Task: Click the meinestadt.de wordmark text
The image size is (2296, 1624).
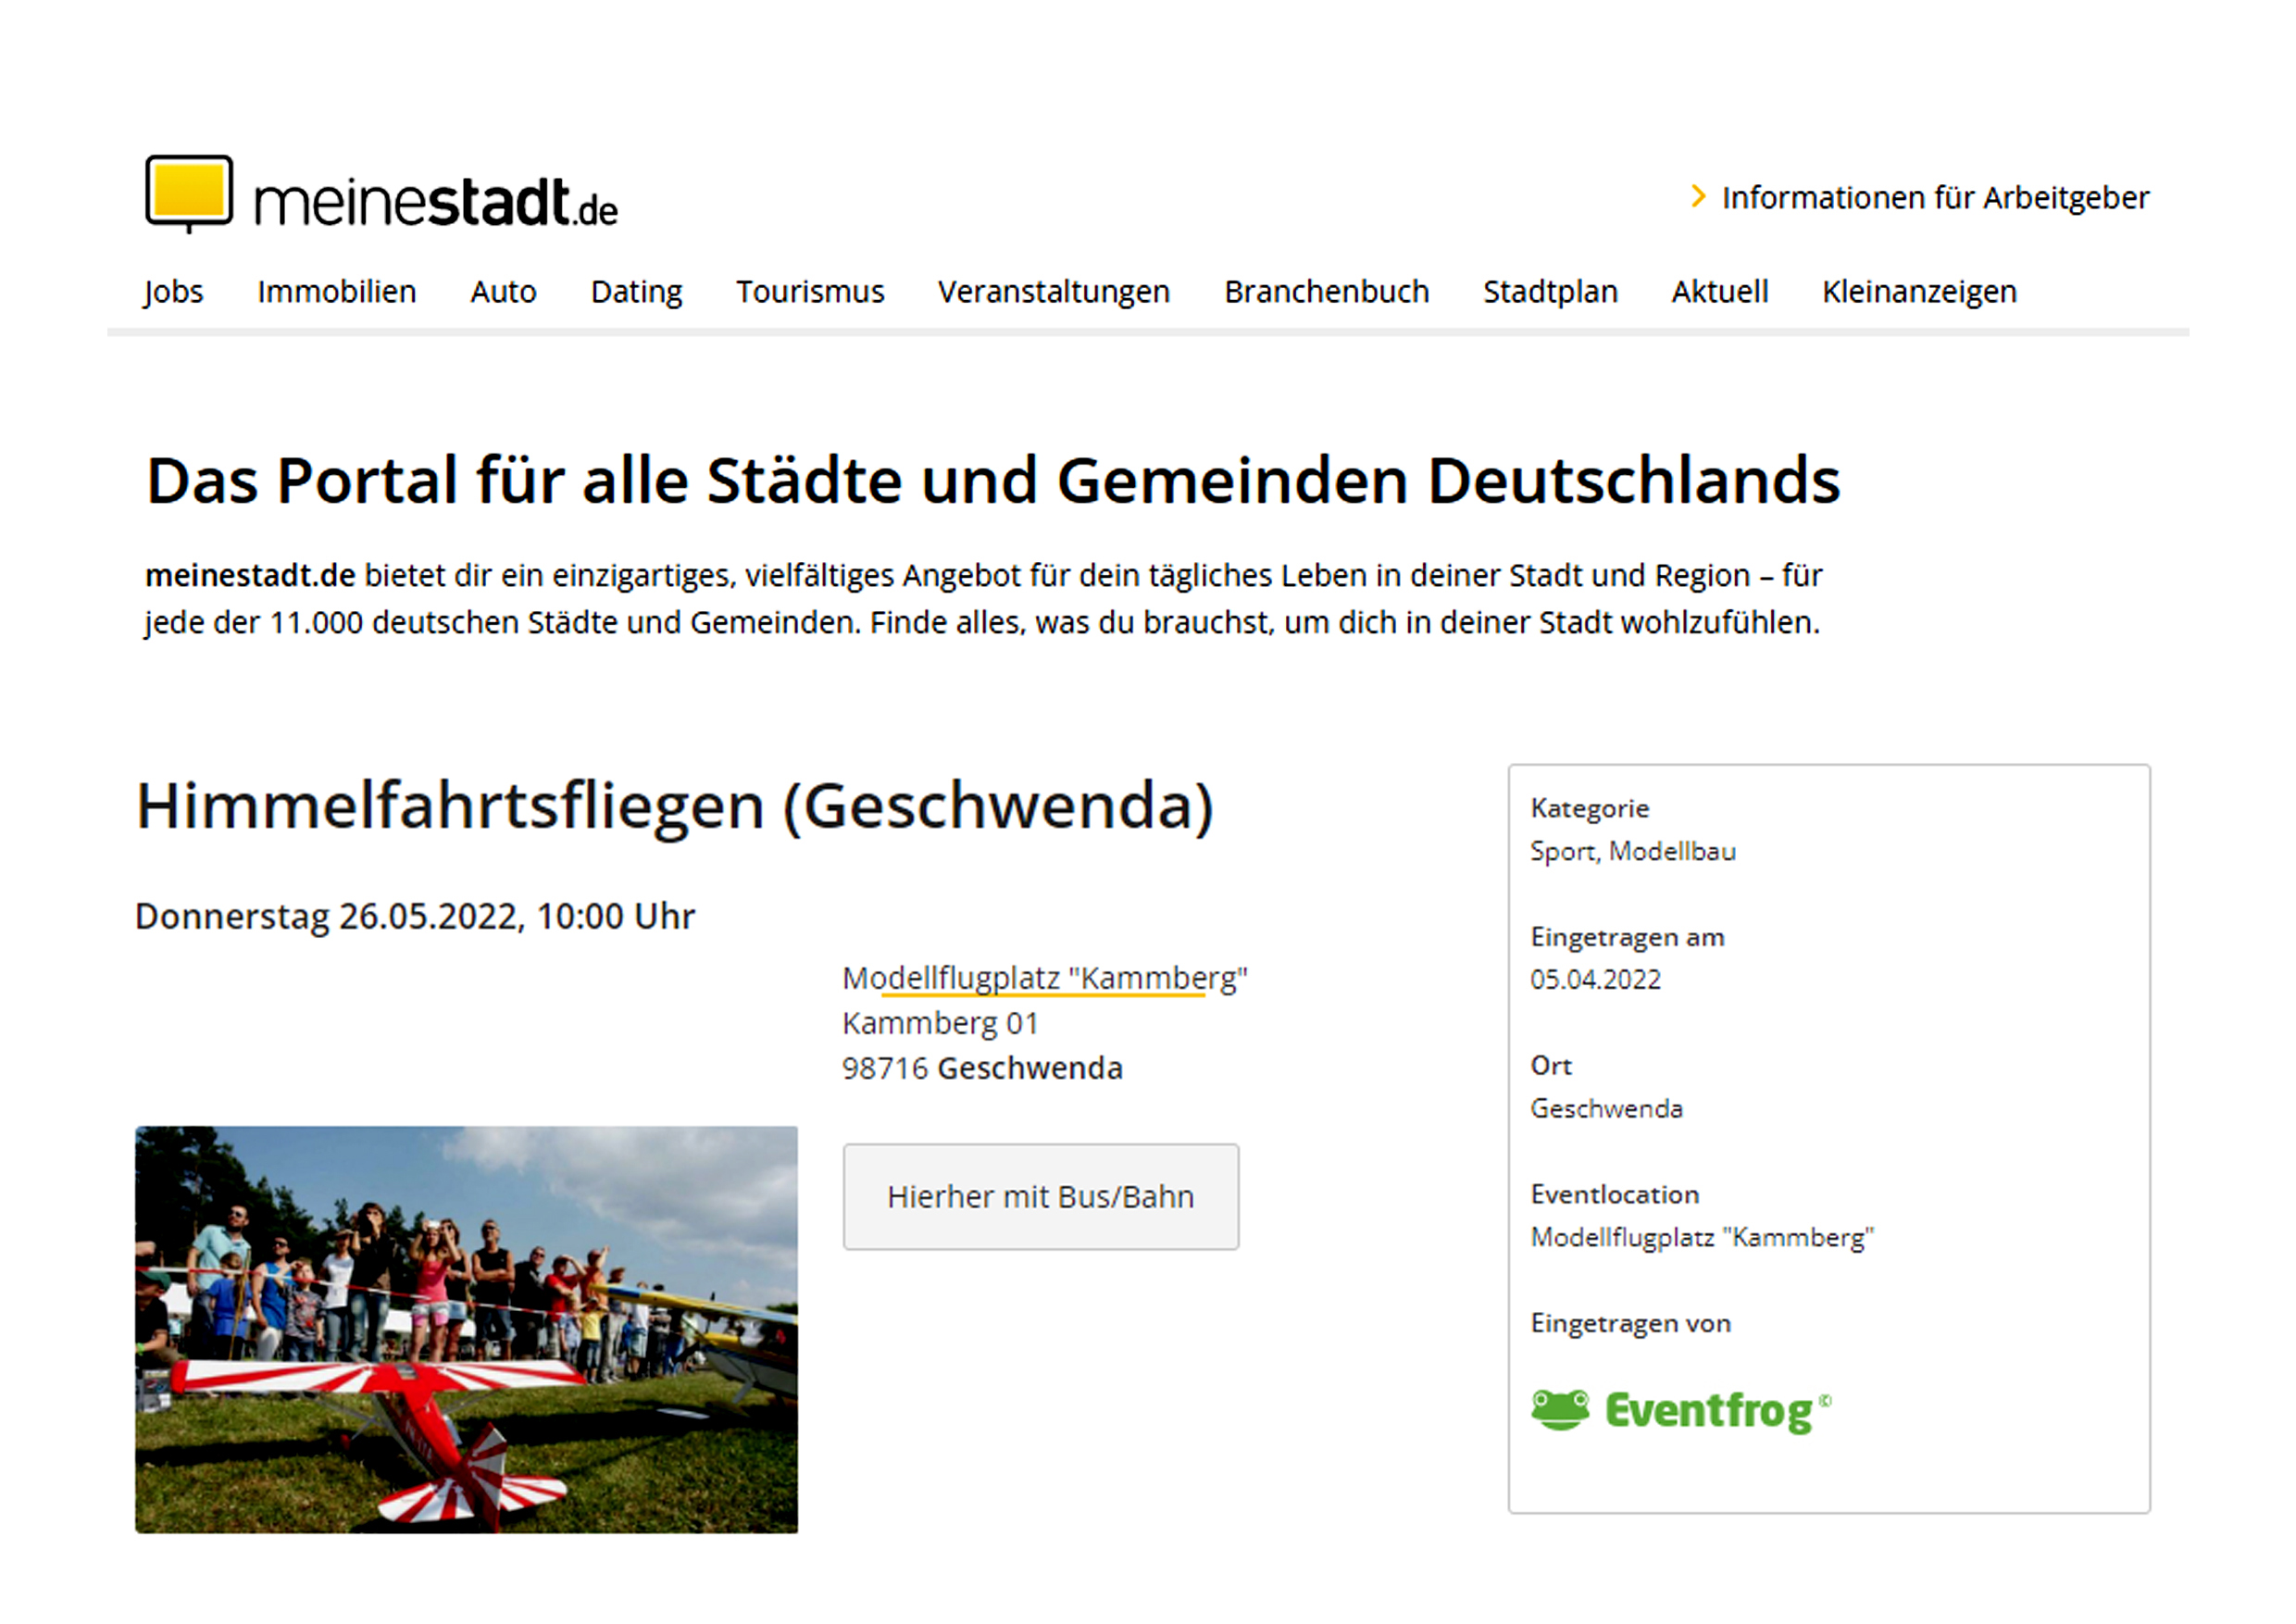Action: pyautogui.click(x=435, y=203)
